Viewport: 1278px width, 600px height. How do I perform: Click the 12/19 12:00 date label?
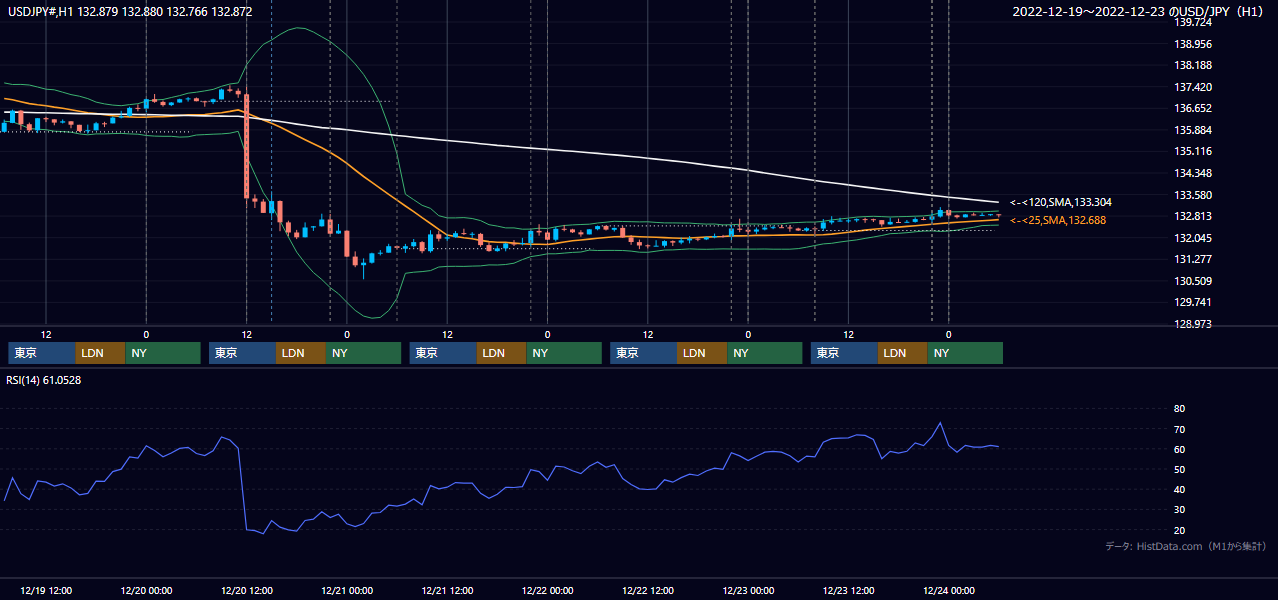(45, 590)
